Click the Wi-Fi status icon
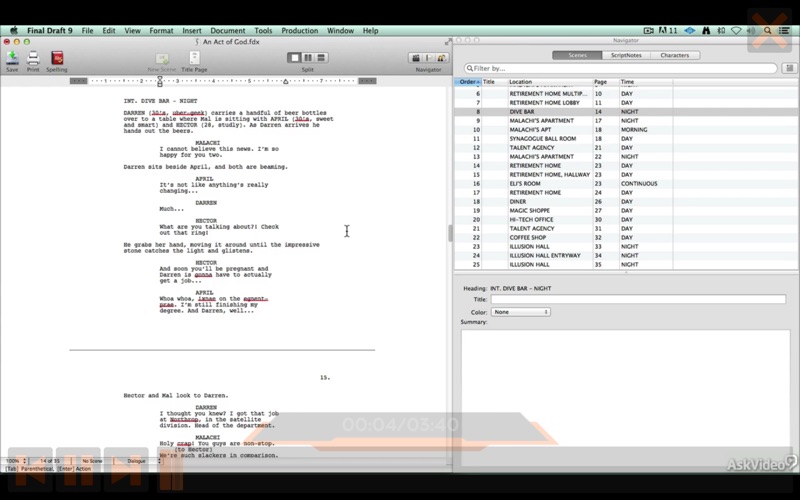 (x=736, y=31)
